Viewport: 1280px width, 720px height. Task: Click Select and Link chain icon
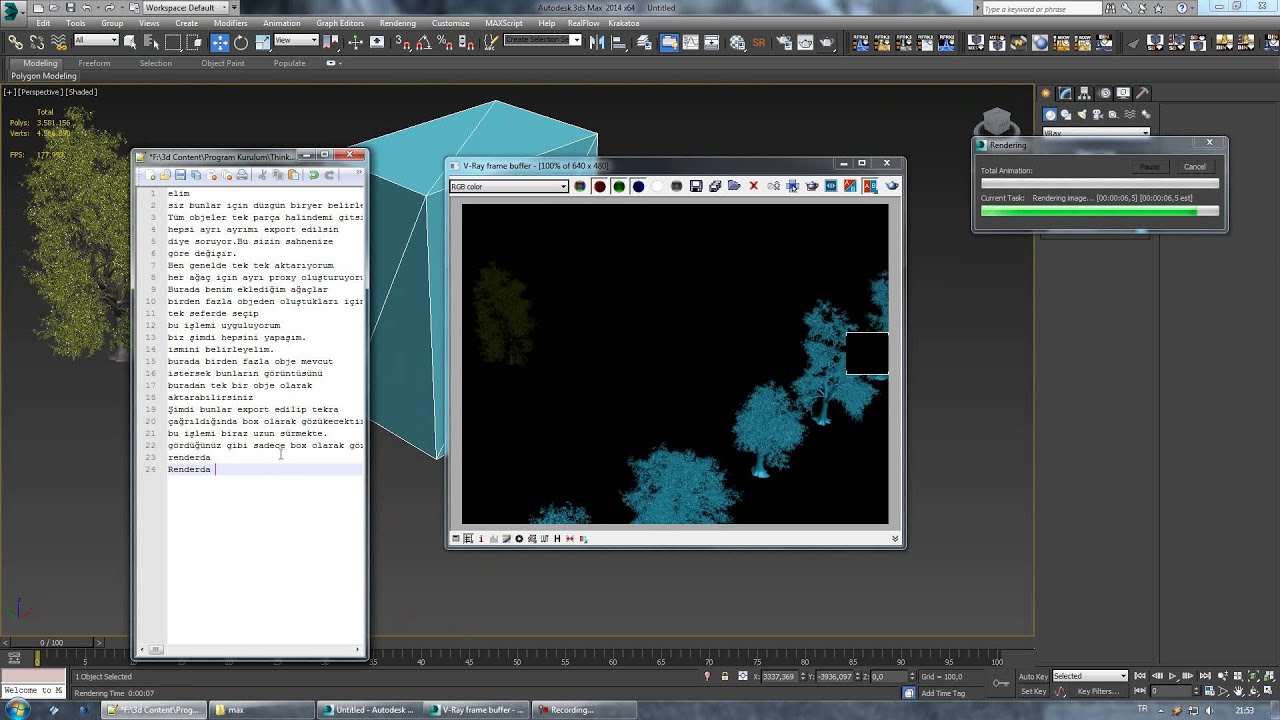click(x=15, y=42)
